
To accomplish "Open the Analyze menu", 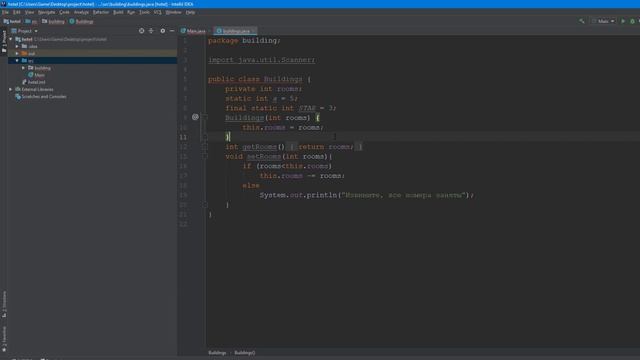I will tap(81, 12).
